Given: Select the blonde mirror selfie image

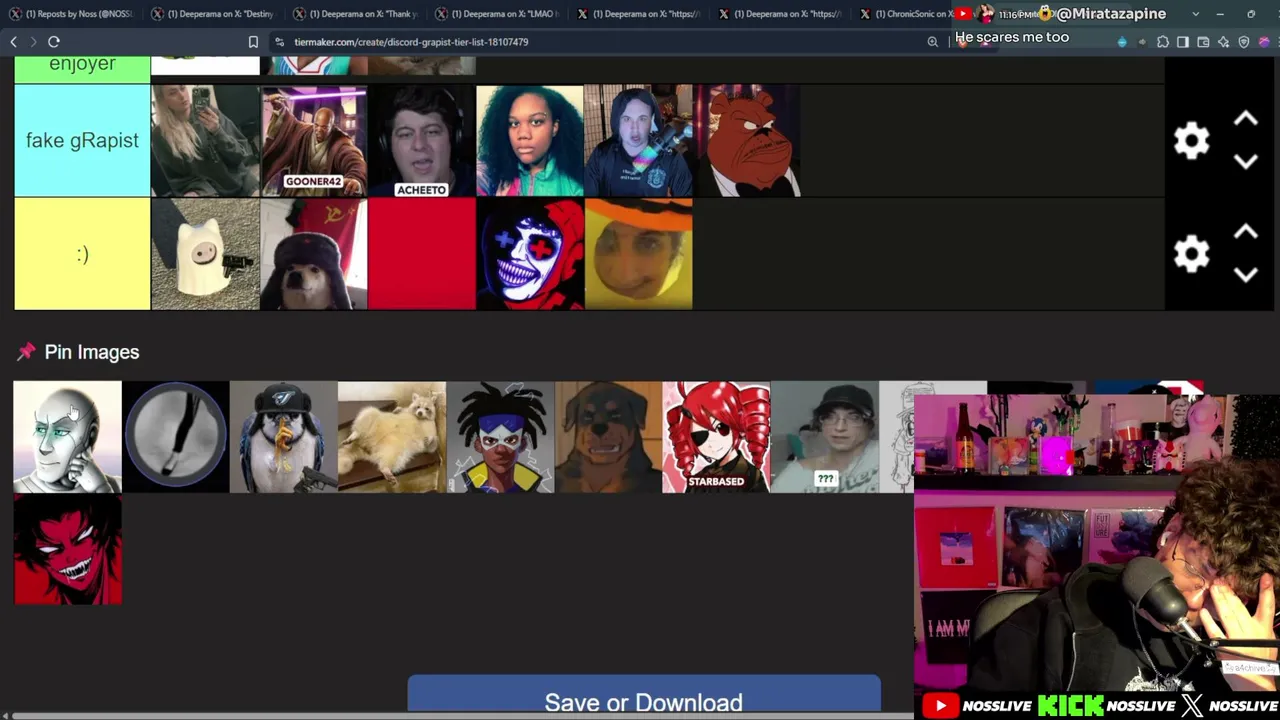Looking at the screenshot, I should point(205,141).
